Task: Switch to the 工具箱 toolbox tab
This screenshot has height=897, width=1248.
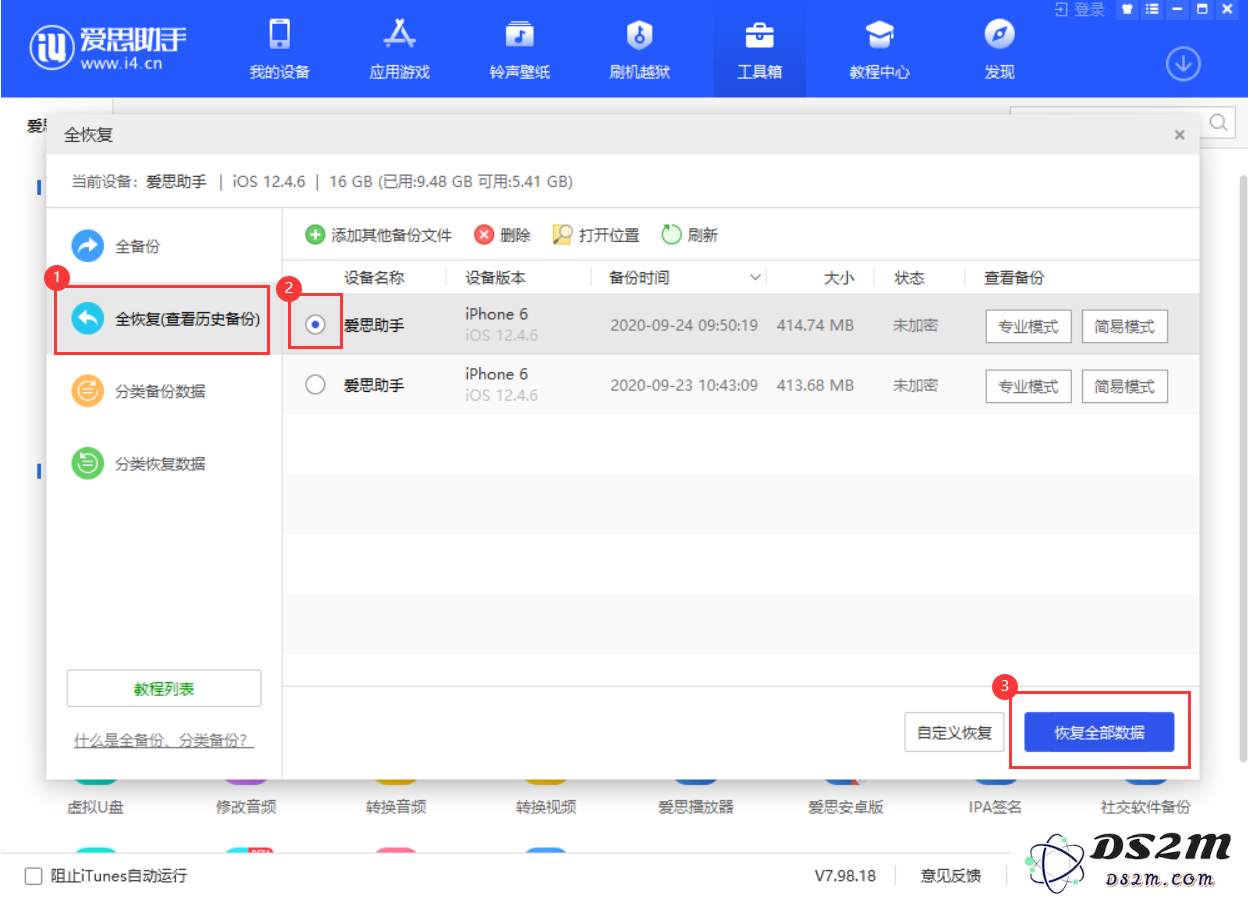Action: point(759,50)
